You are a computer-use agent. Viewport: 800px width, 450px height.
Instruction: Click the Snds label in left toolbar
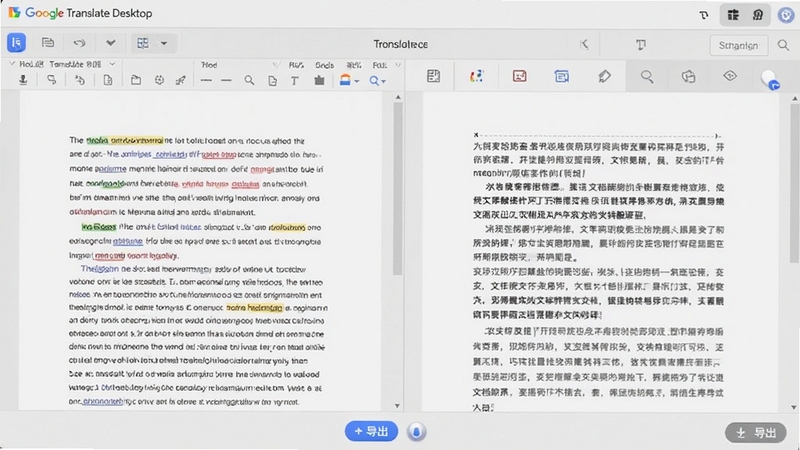click(x=324, y=65)
